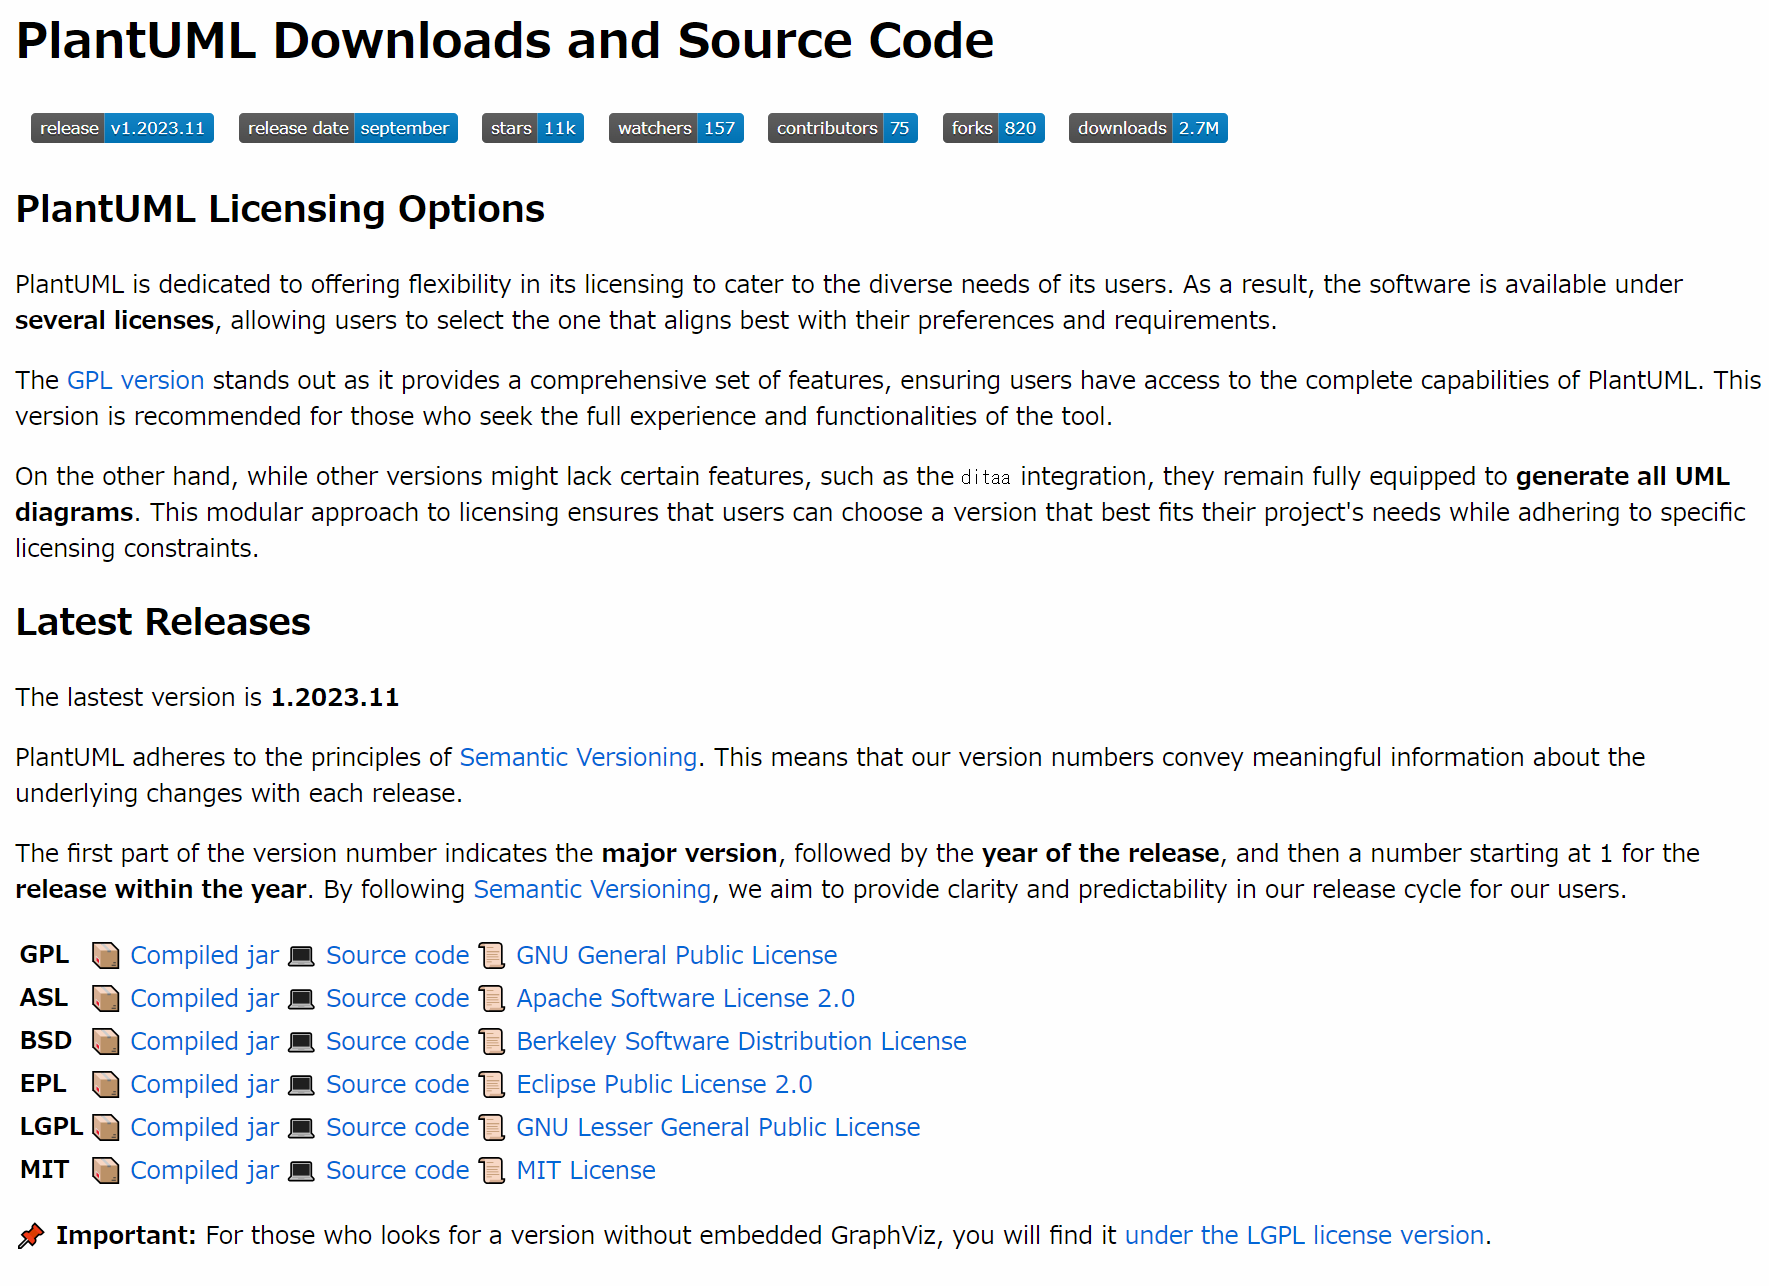Open GNU Lesser General Public License link
Screen dimensions: 1769x1286
(x=718, y=1127)
